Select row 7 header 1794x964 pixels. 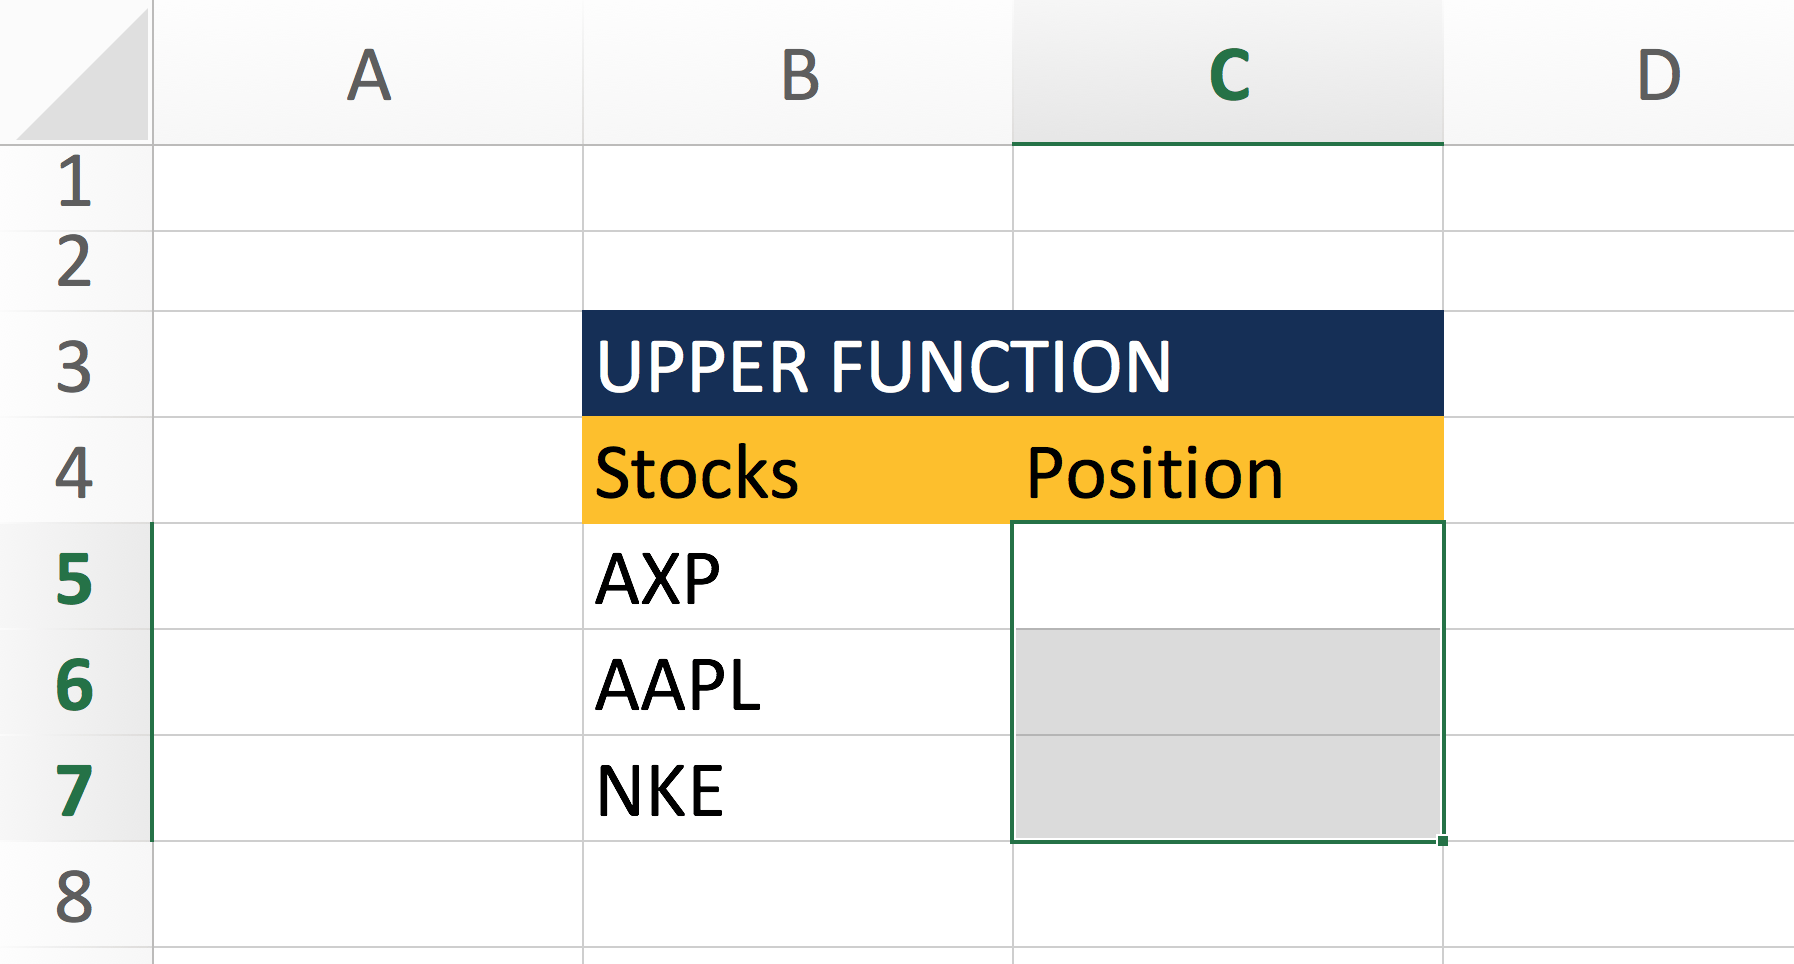tap(76, 788)
